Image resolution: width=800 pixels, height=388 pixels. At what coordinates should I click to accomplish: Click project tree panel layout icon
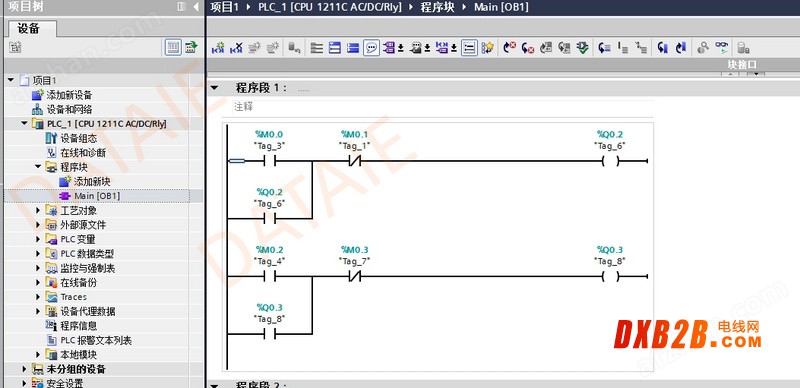coord(181,7)
